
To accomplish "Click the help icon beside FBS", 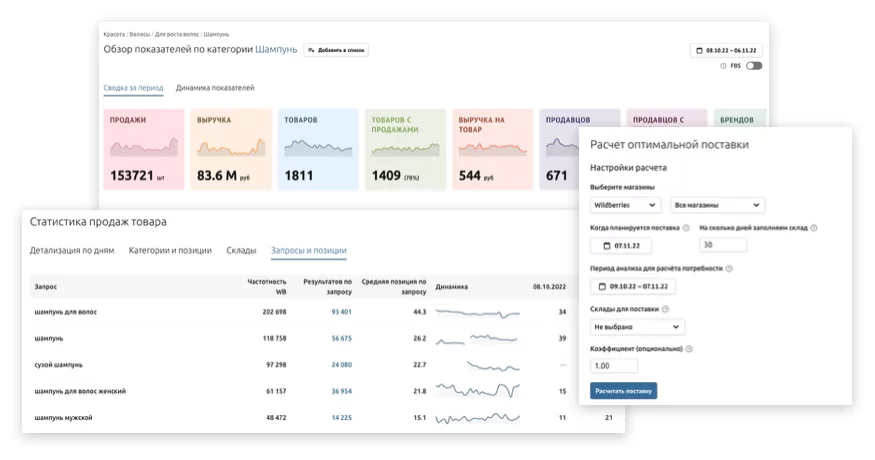I will [x=723, y=66].
